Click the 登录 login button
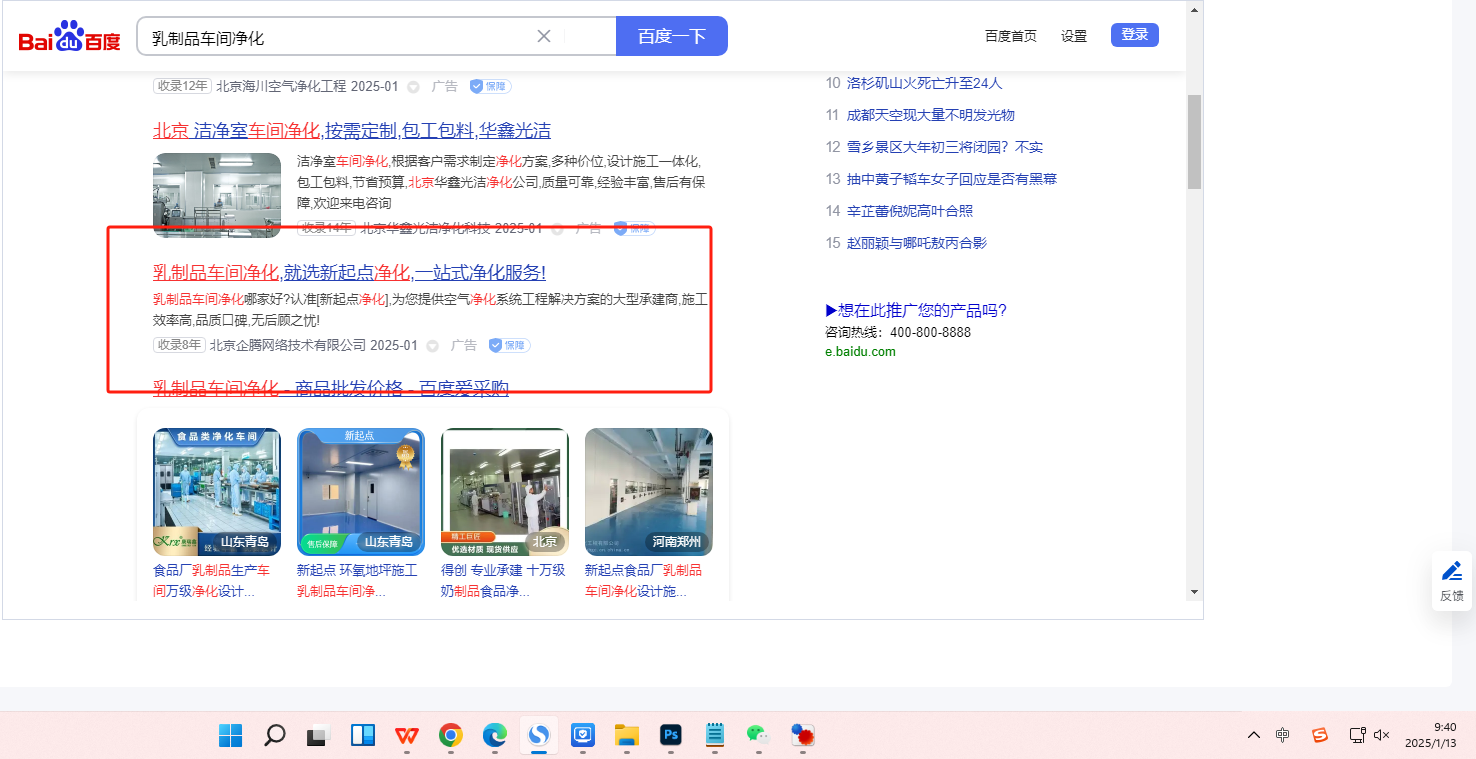The width and height of the screenshot is (1476, 759). (1134, 35)
